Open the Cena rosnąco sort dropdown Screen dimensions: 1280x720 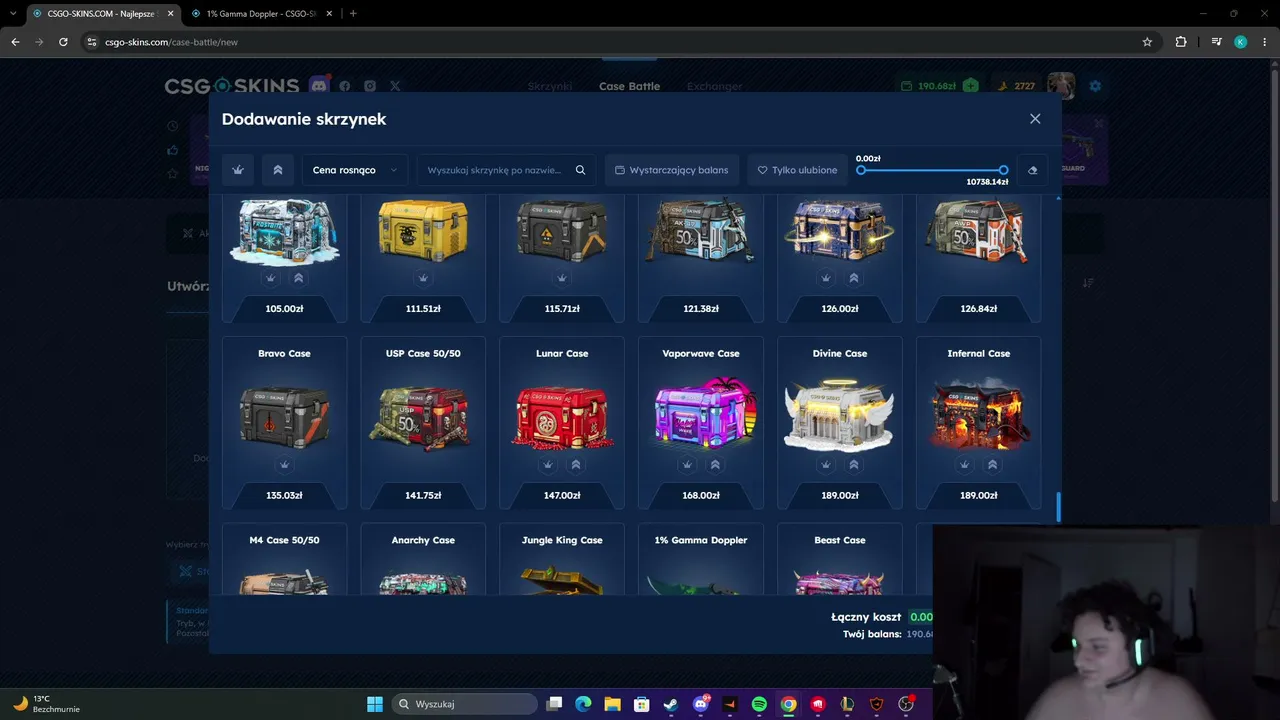[355, 170]
